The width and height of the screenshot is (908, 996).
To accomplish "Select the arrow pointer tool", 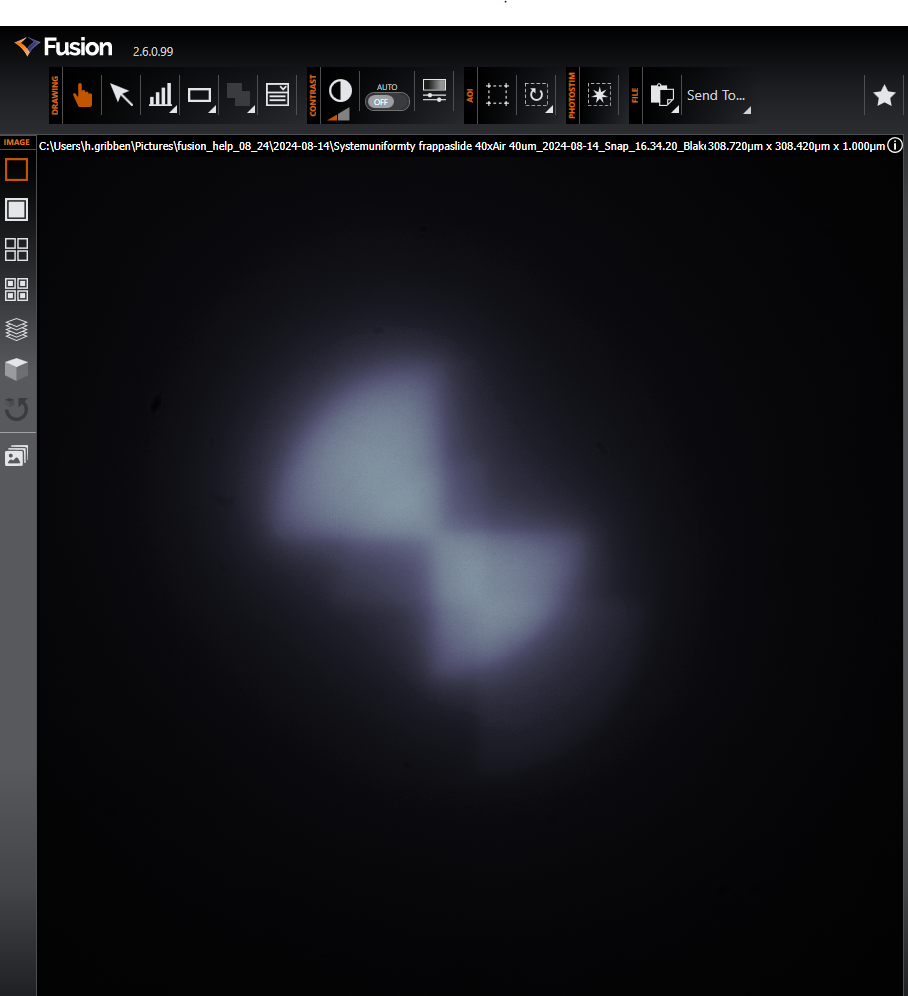I will pos(121,95).
